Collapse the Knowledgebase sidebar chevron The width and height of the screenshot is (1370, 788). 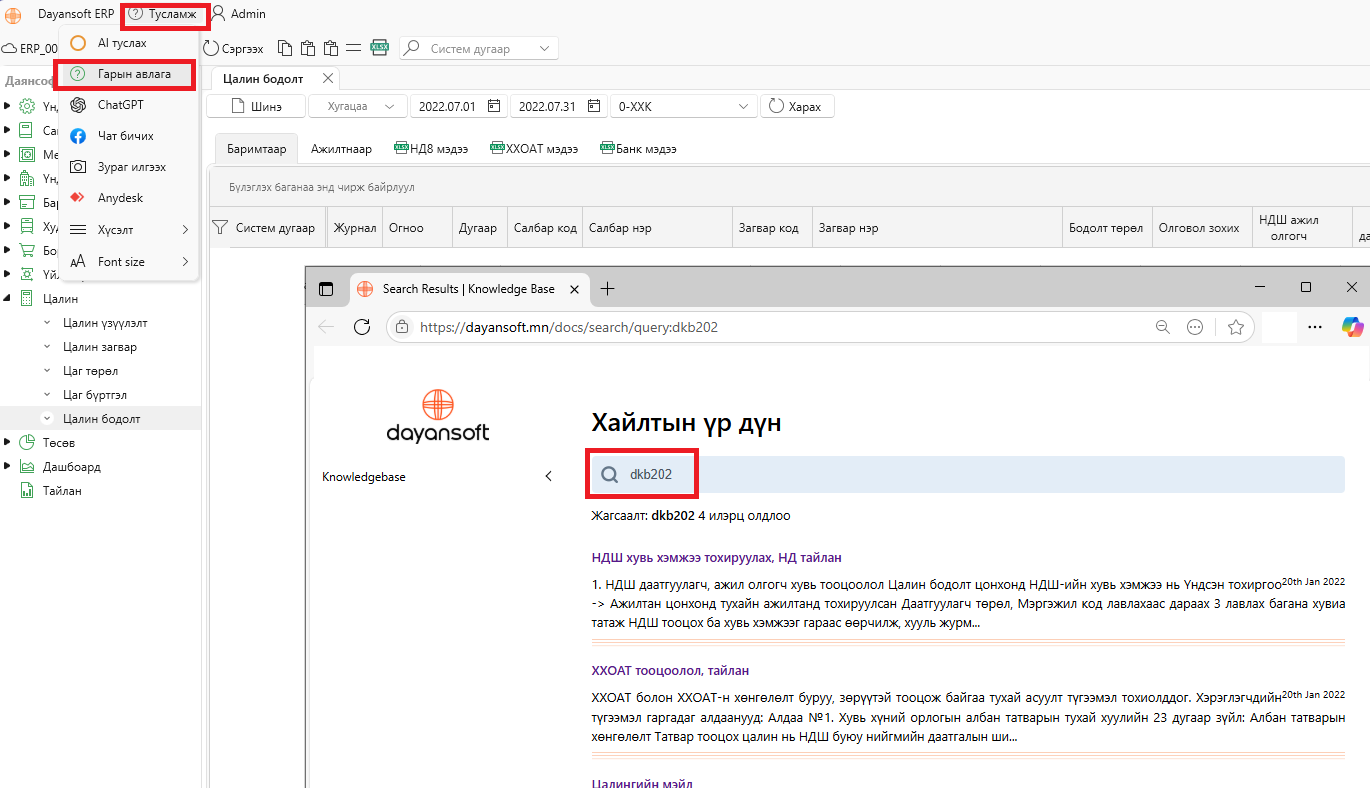[548, 477]
